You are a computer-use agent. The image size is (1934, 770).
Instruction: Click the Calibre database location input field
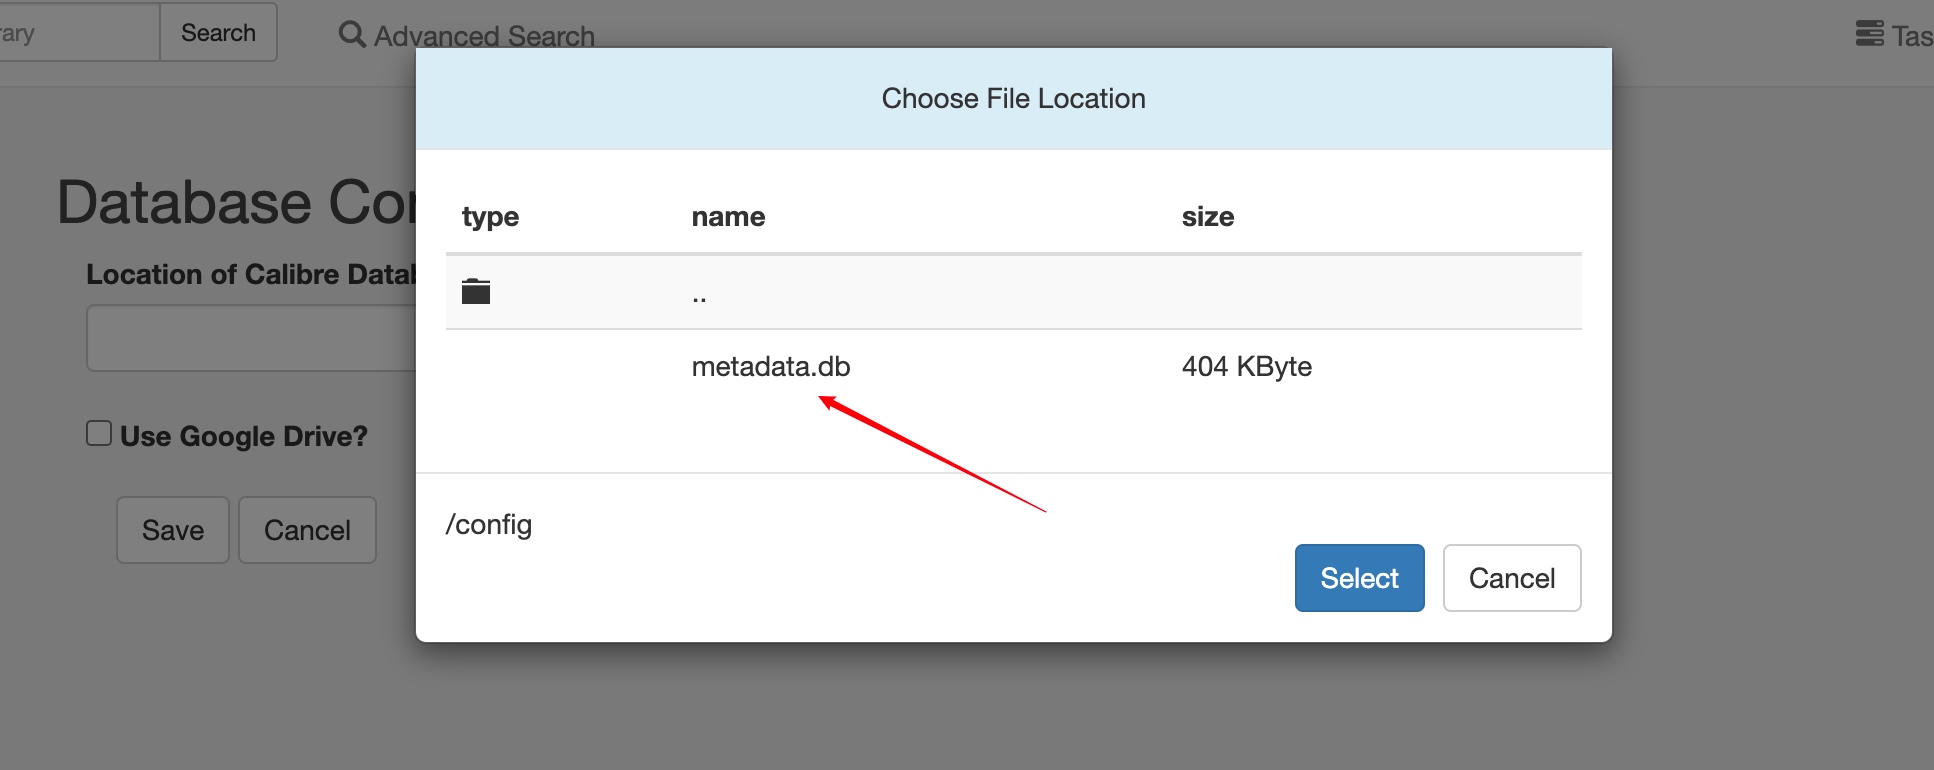tap(250, 339)
